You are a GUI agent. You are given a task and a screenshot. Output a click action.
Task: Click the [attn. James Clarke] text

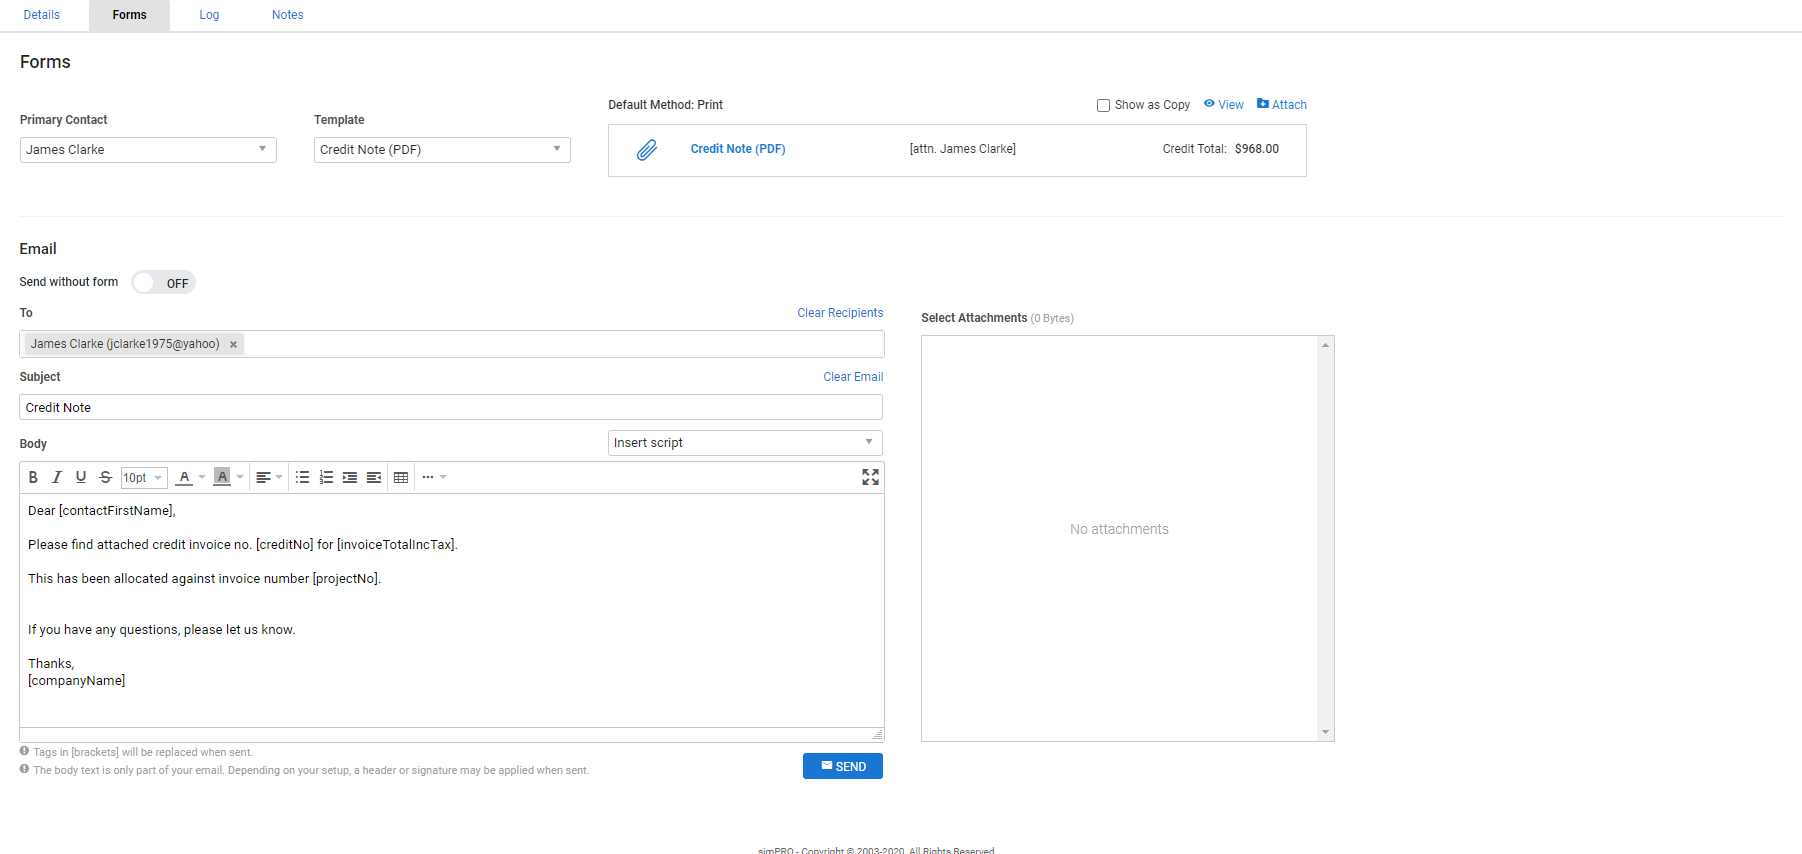[x=963, y=149]
